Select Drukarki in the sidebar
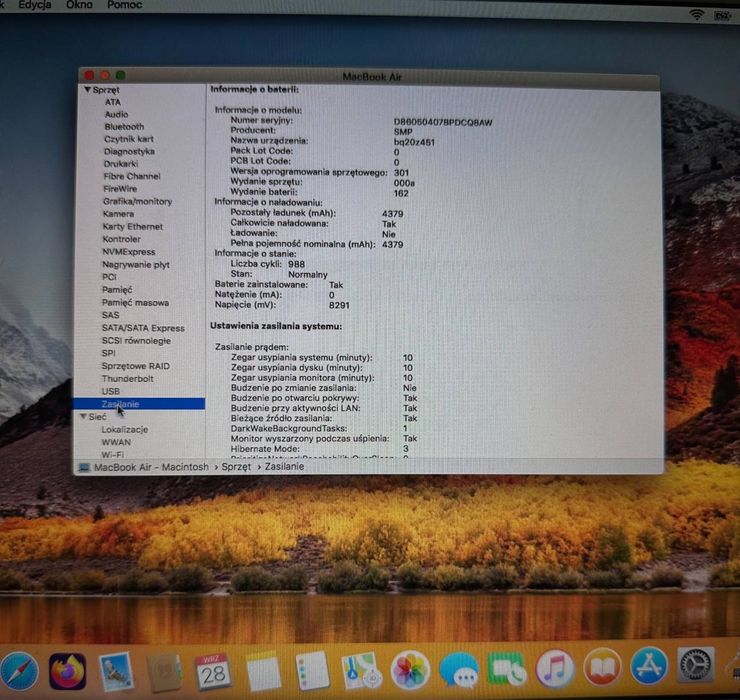This screenshot has height=700, width=740. point(121,164)
